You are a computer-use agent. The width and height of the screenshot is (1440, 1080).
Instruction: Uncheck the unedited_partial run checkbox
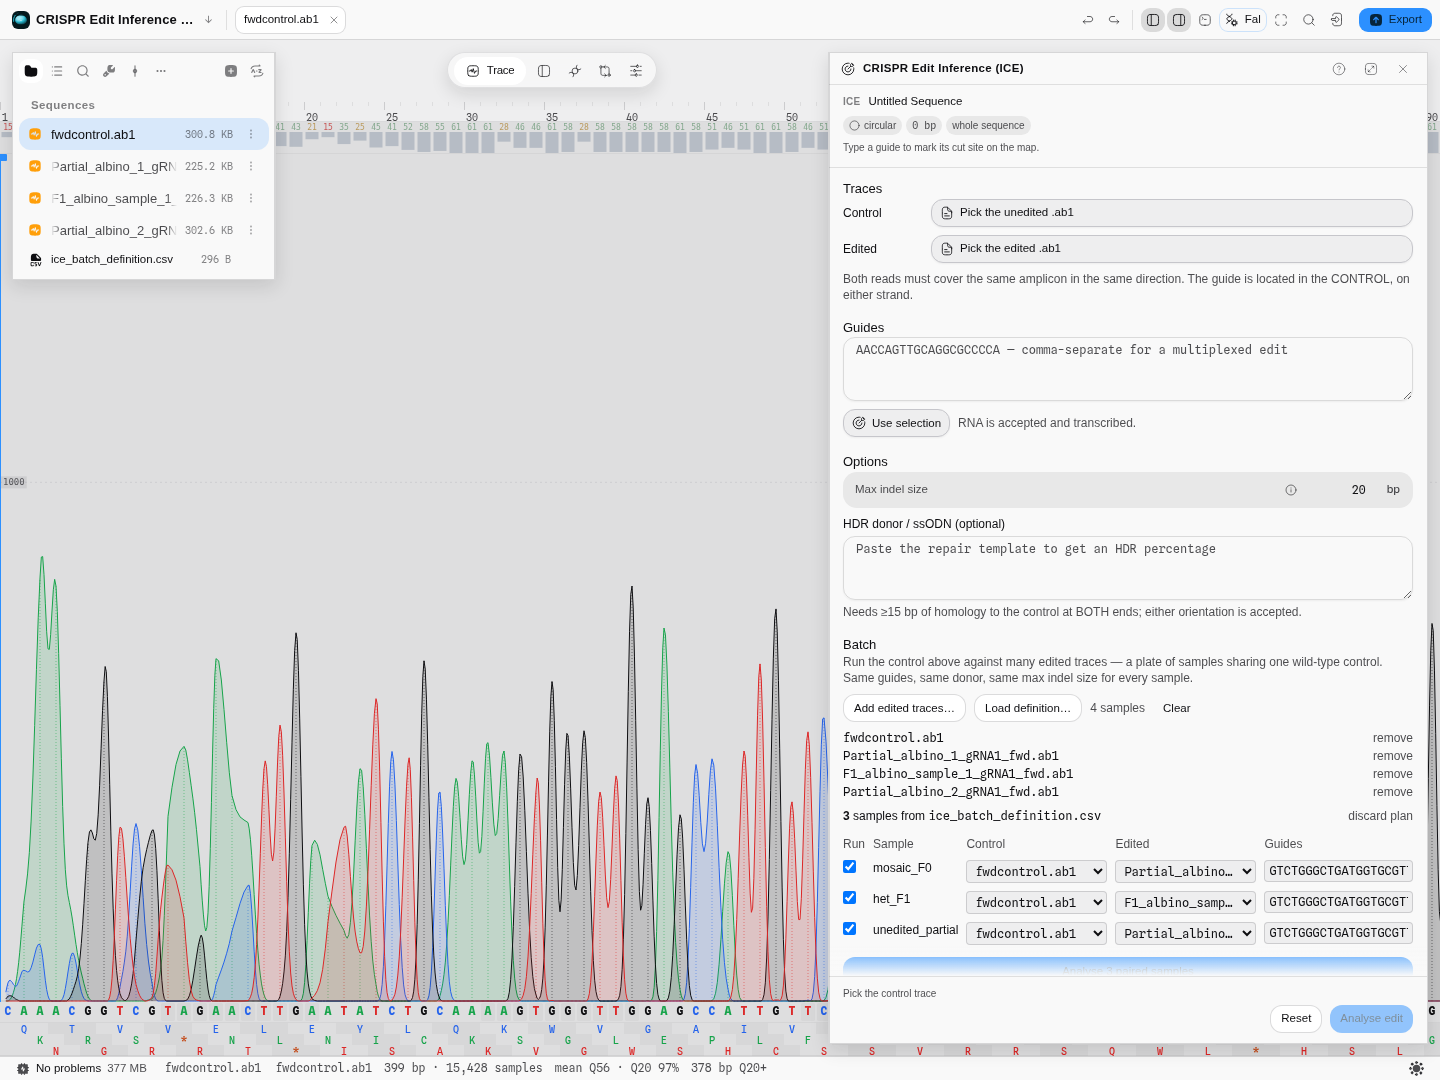tap(850, 929)
